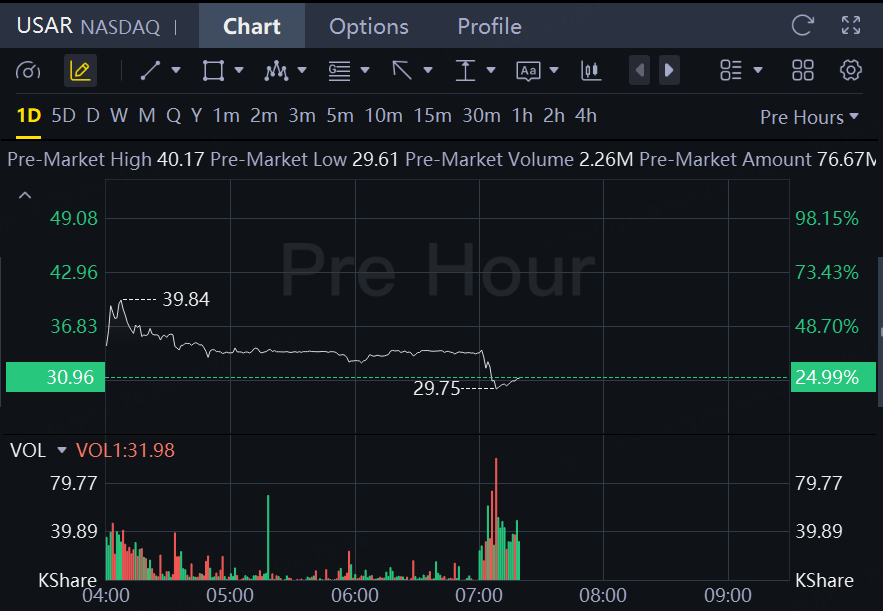
Task: Choose the wave pattern drawing tool
Action: [x=276, y=70]
